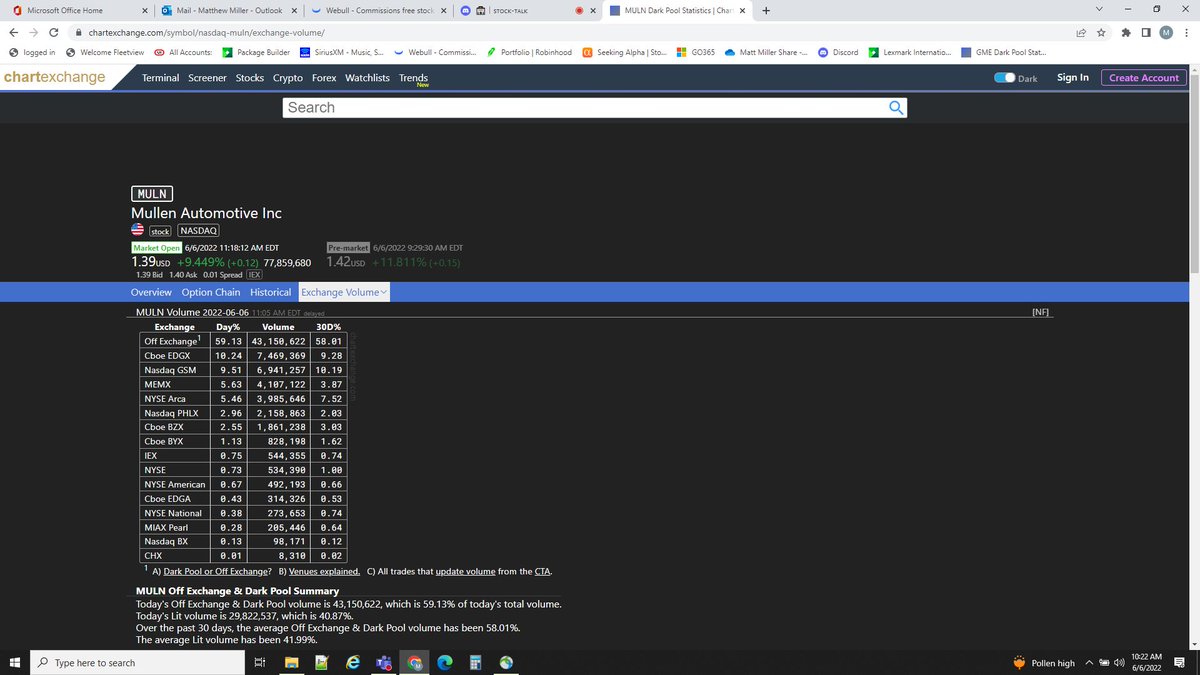Open the Package Builder bookmark

click(256, 52)
